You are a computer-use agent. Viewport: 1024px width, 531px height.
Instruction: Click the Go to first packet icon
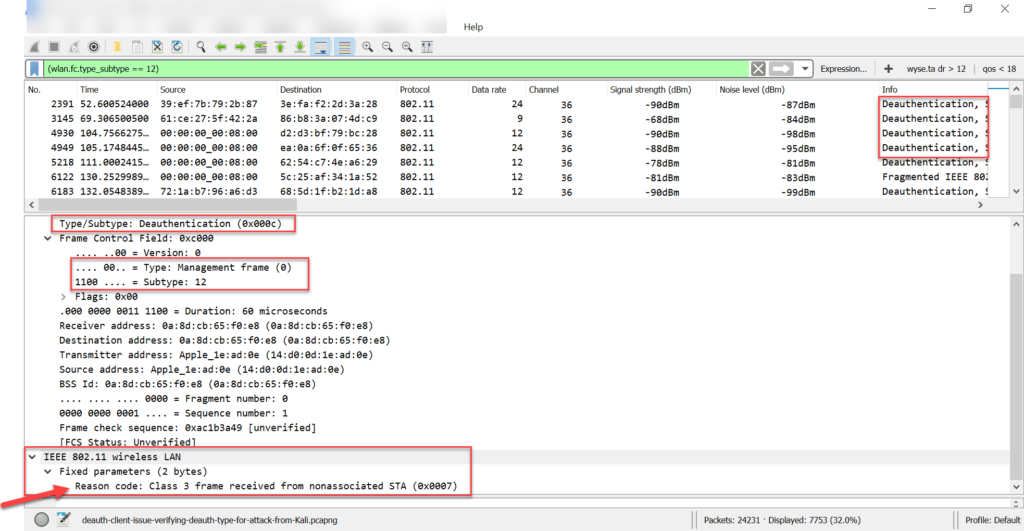pyautogui.click(x=281, y=47)
